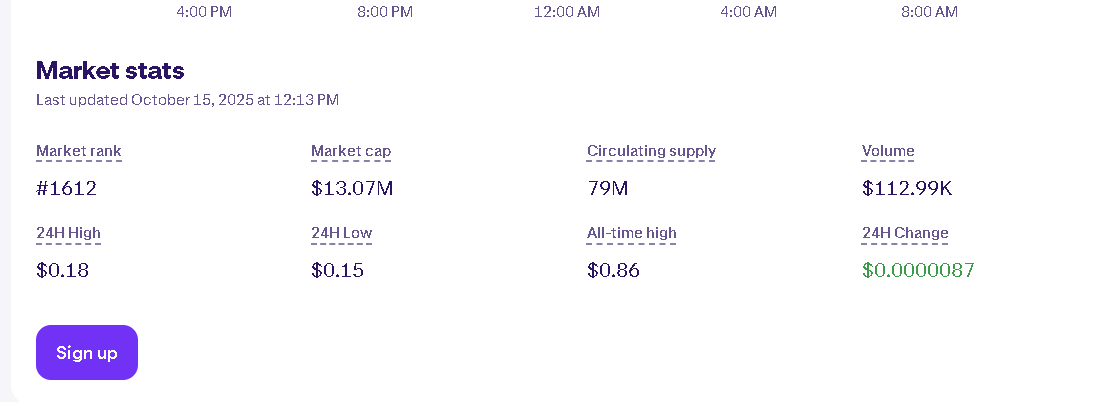Click the Market rank label
This screenshot has height=402, width=1117.
pyautogui.click(x=79, y=152)
